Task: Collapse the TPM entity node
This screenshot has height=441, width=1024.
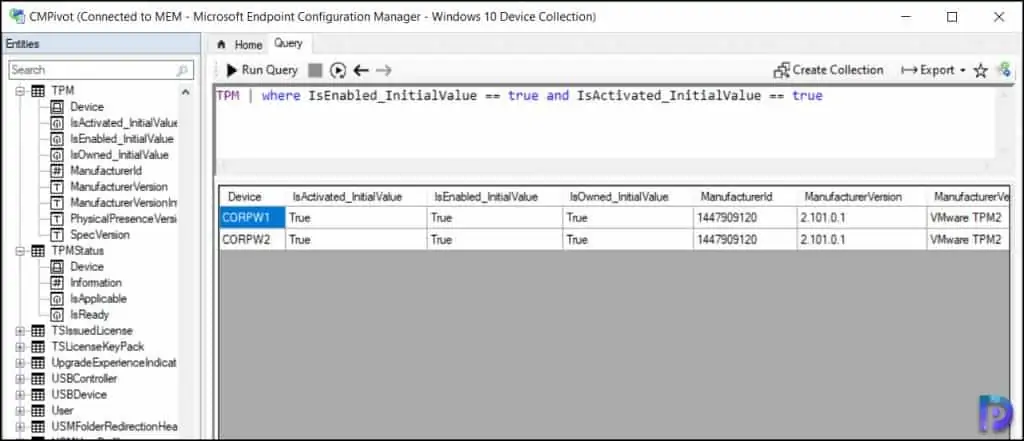Action: (x=20, y=91)
